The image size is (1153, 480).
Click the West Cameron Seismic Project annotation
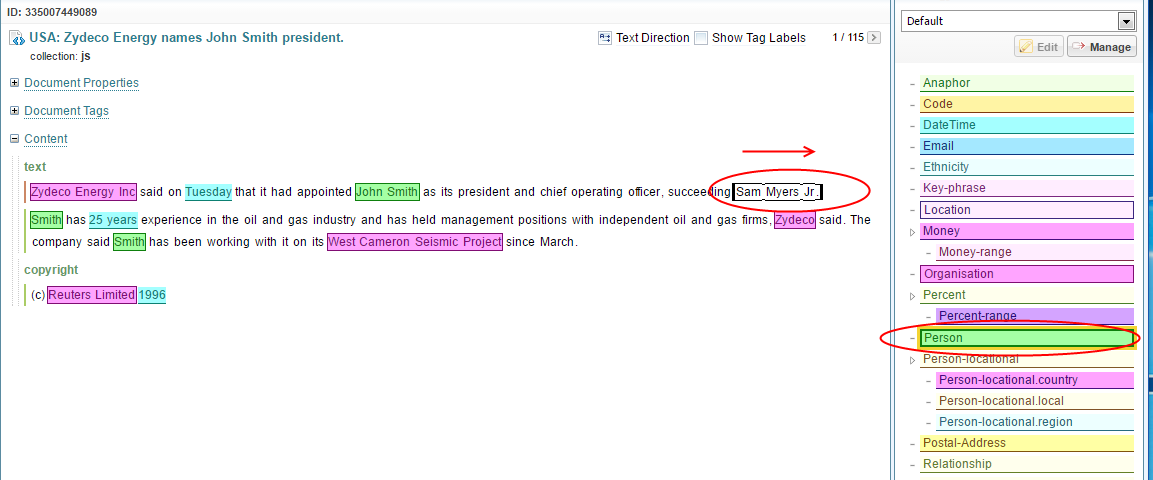(x=414, y=242)
